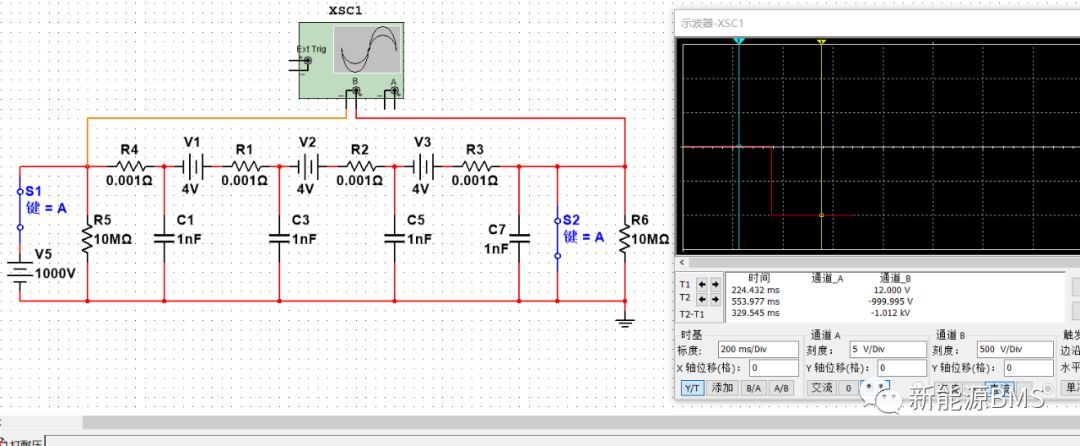Select the V5 1000V battery source
This screenshot has height=446, width=1080.
pyautogui.click(x=20, y=273)
